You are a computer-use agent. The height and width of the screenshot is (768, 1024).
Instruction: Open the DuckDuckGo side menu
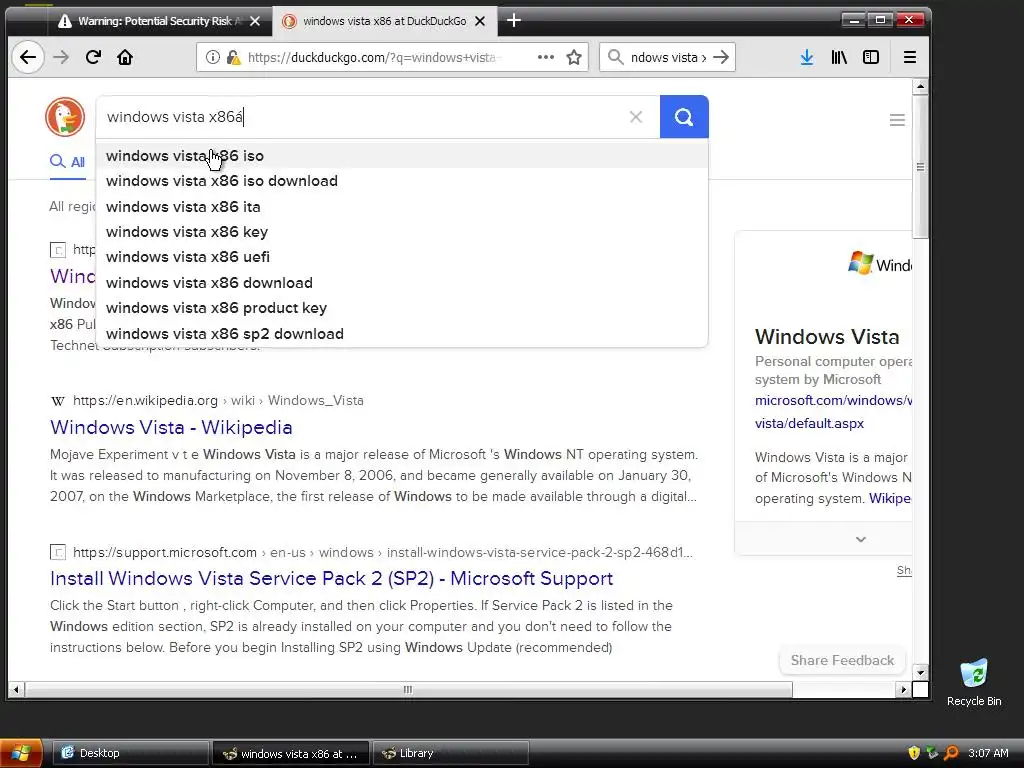897,120
